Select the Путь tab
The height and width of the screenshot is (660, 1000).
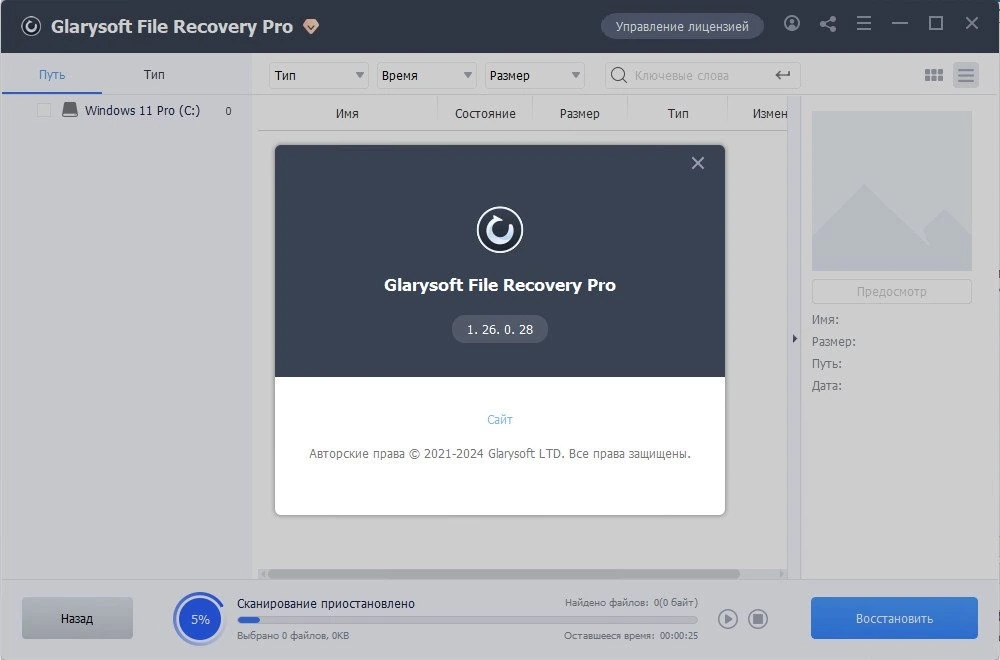tap(52, 75)
